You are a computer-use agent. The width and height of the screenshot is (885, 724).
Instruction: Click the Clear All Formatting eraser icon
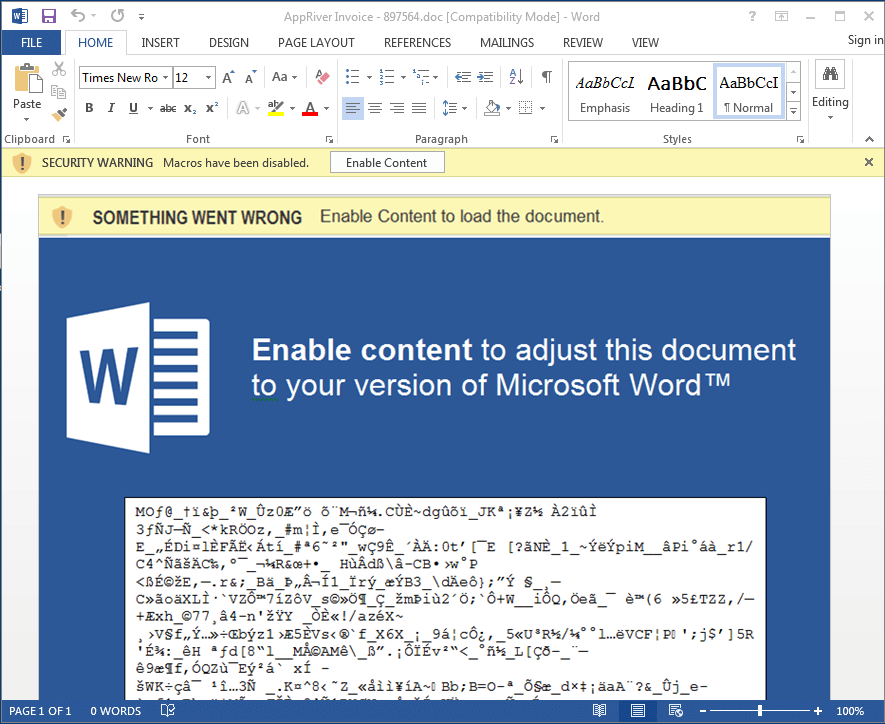[322, 77]
